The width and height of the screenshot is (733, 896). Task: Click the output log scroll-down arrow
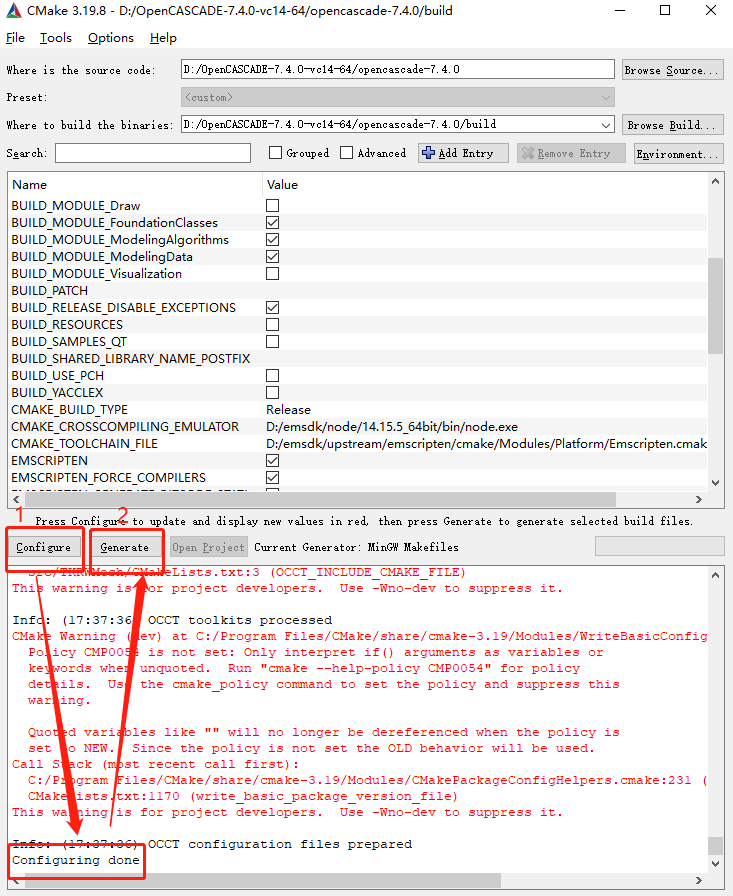pyautogui.click(x=715, y=863)
